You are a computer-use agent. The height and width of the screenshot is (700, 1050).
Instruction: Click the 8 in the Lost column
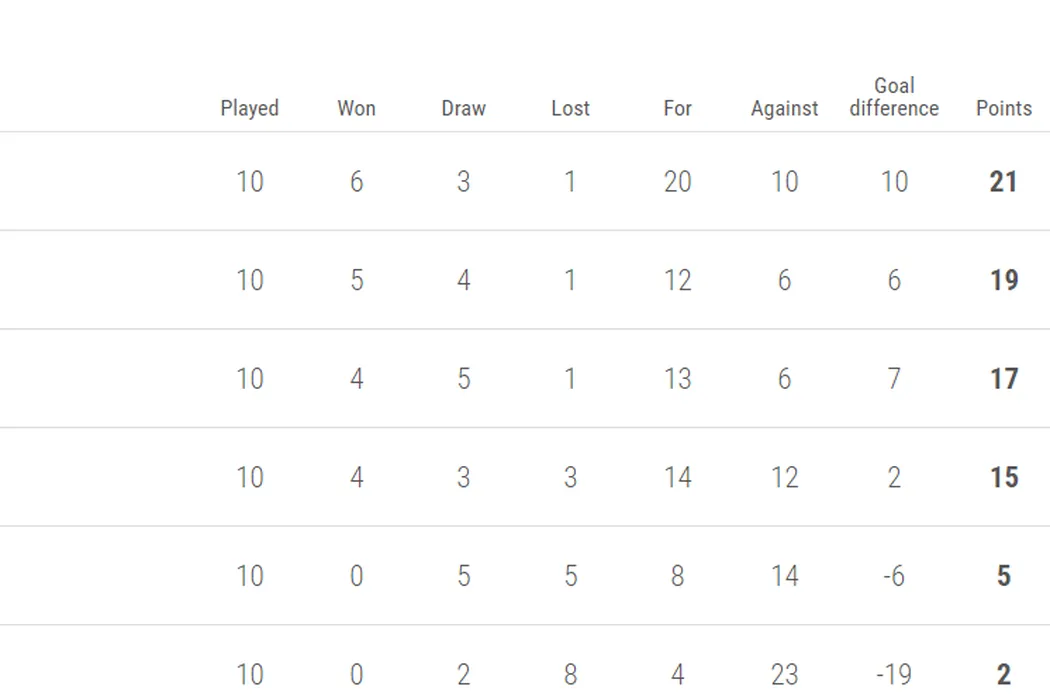[x=570, y=675]
